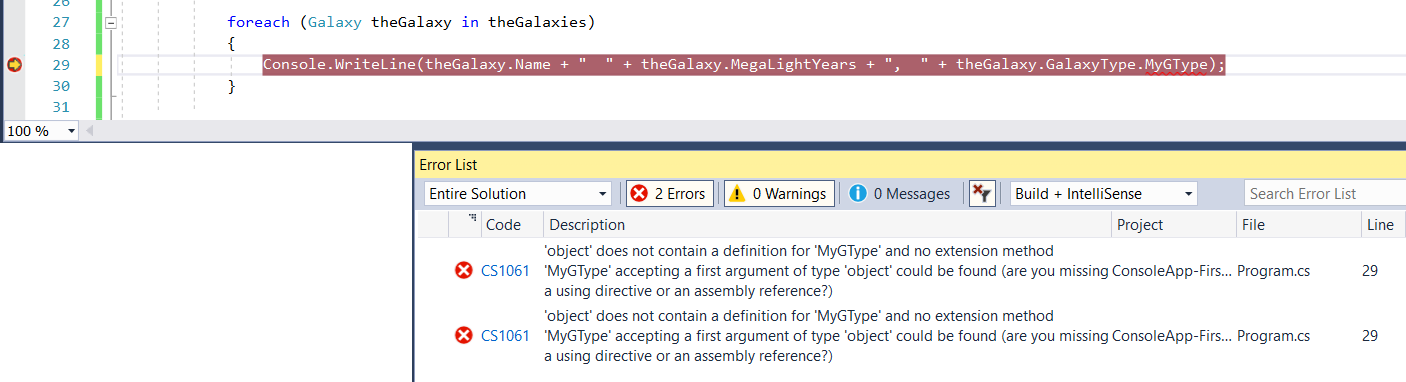Click Program.cs in the second error row

1273,336
